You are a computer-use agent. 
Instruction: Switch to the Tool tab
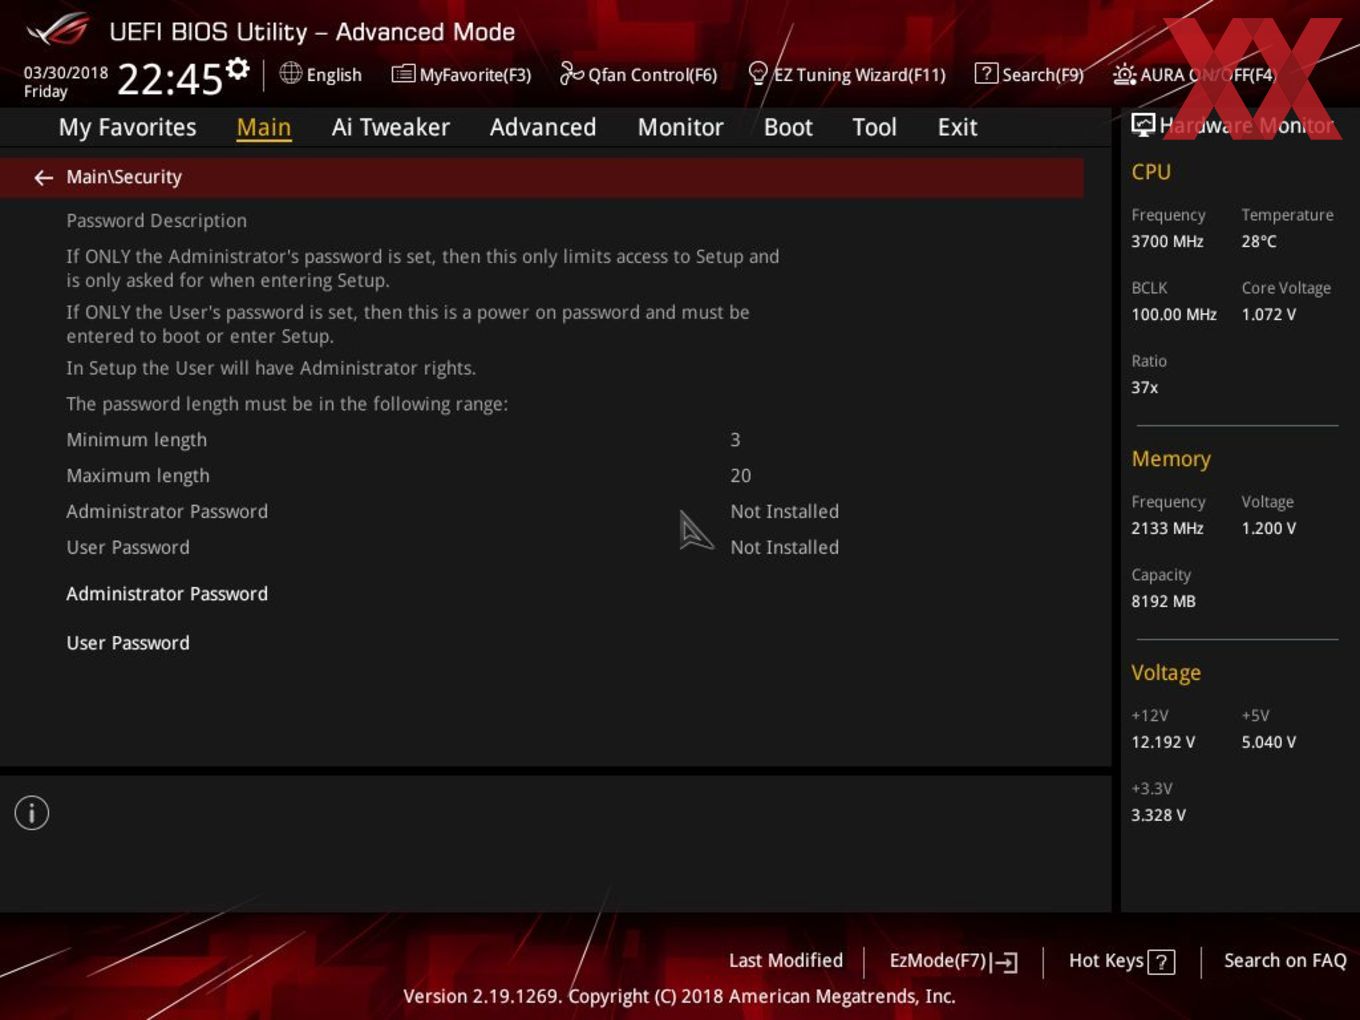[x=874, y=127]
